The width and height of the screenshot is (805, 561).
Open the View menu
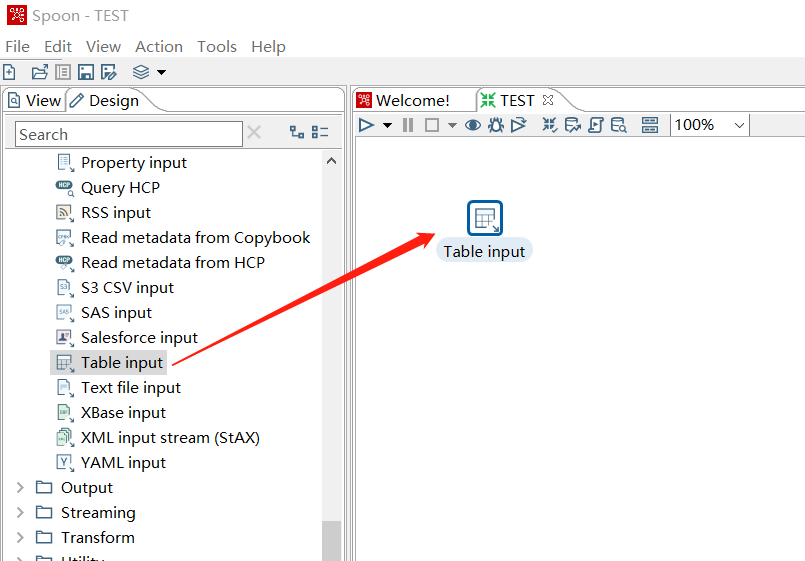[x=103, y=47]
